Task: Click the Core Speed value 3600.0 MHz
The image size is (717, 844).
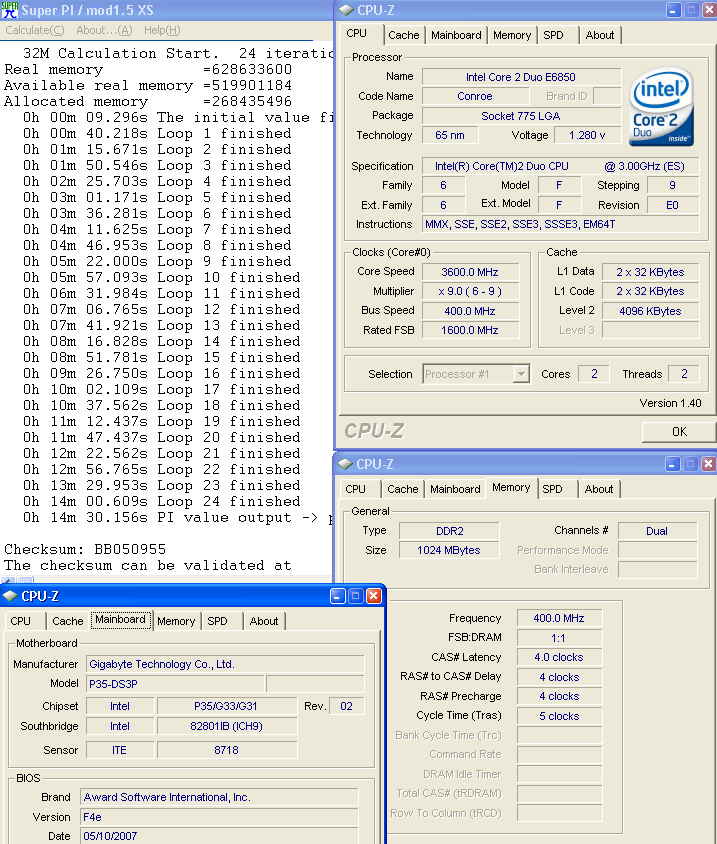Action: (470, 272)
